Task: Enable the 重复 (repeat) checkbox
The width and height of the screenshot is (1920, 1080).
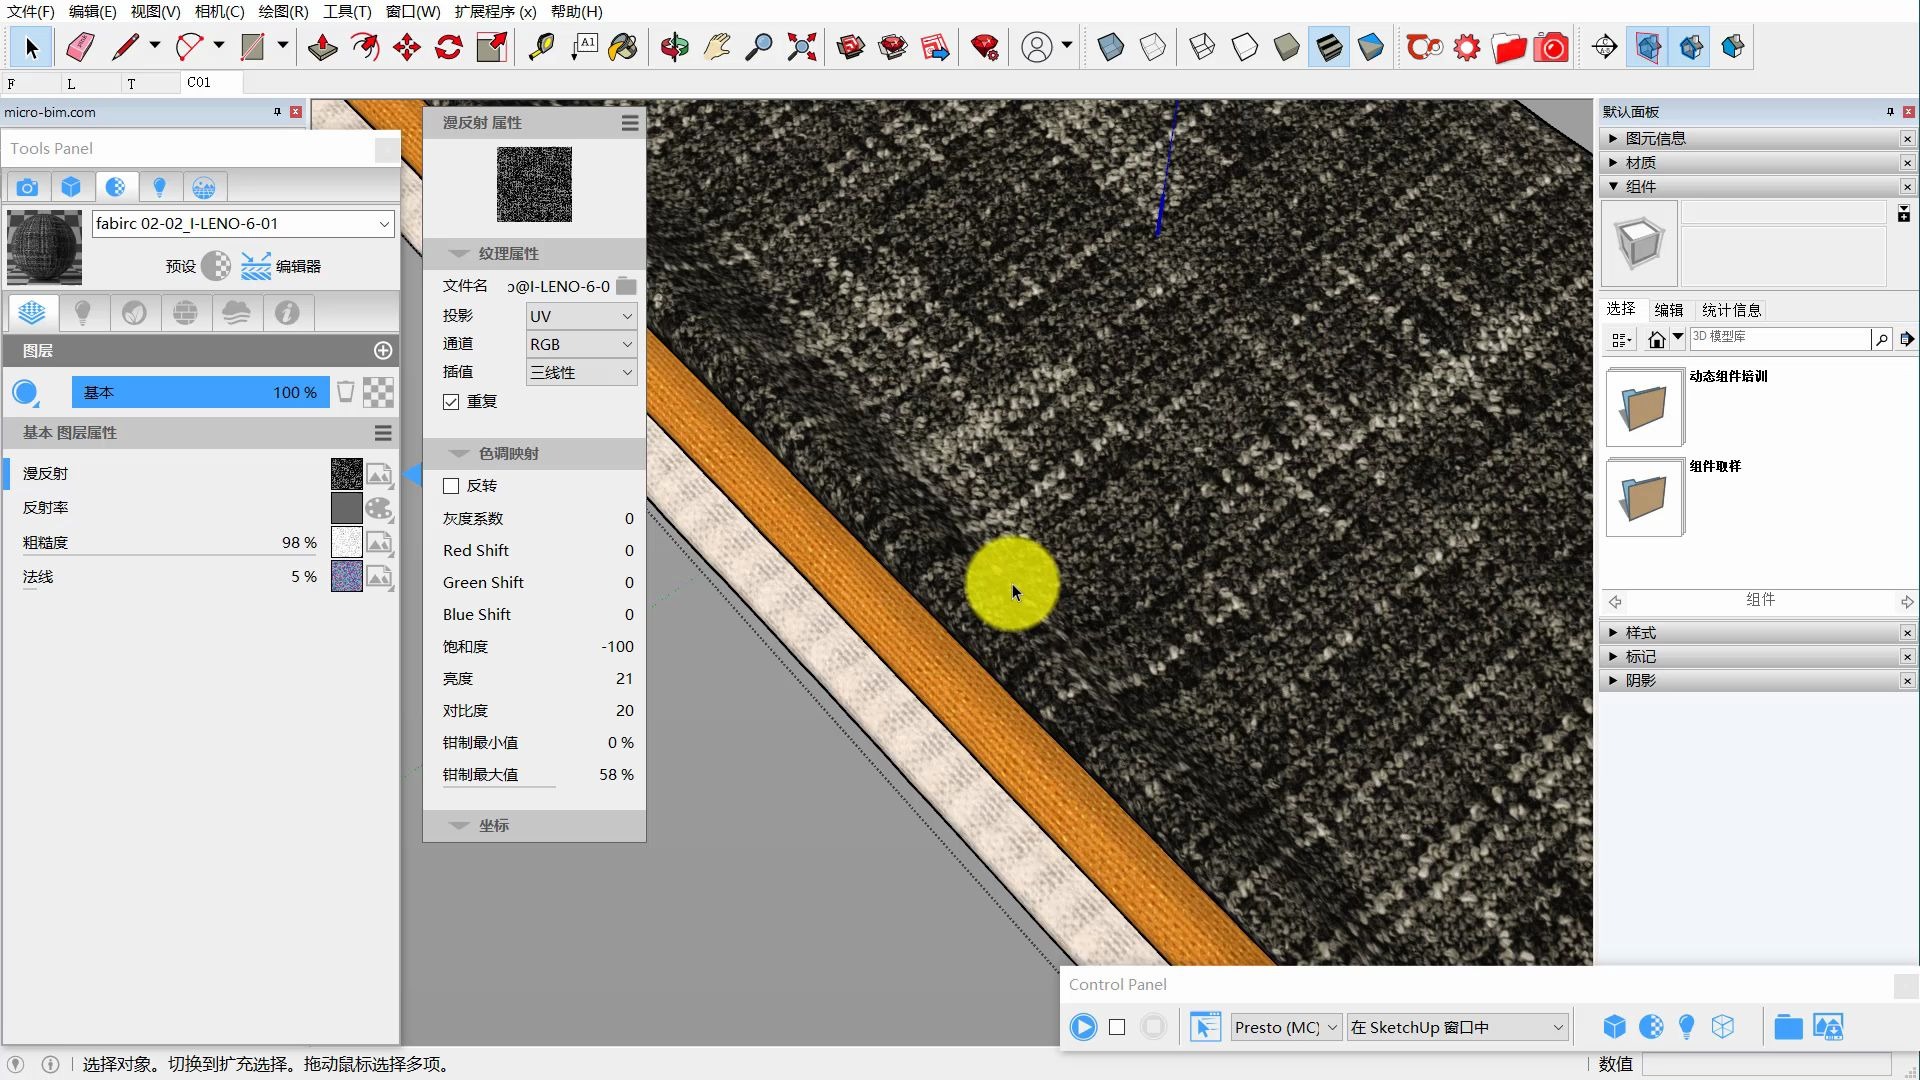Action: (451, 401)
